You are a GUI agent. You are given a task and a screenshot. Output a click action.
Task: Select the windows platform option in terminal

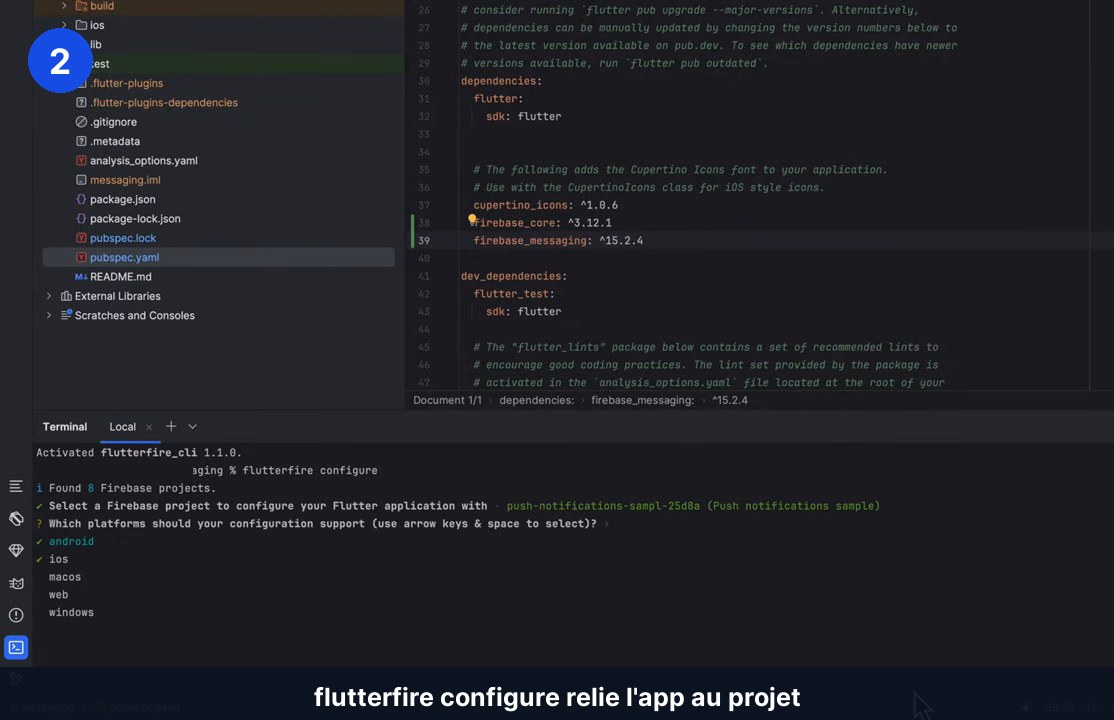pyautogui.click(x=71, y=612)
